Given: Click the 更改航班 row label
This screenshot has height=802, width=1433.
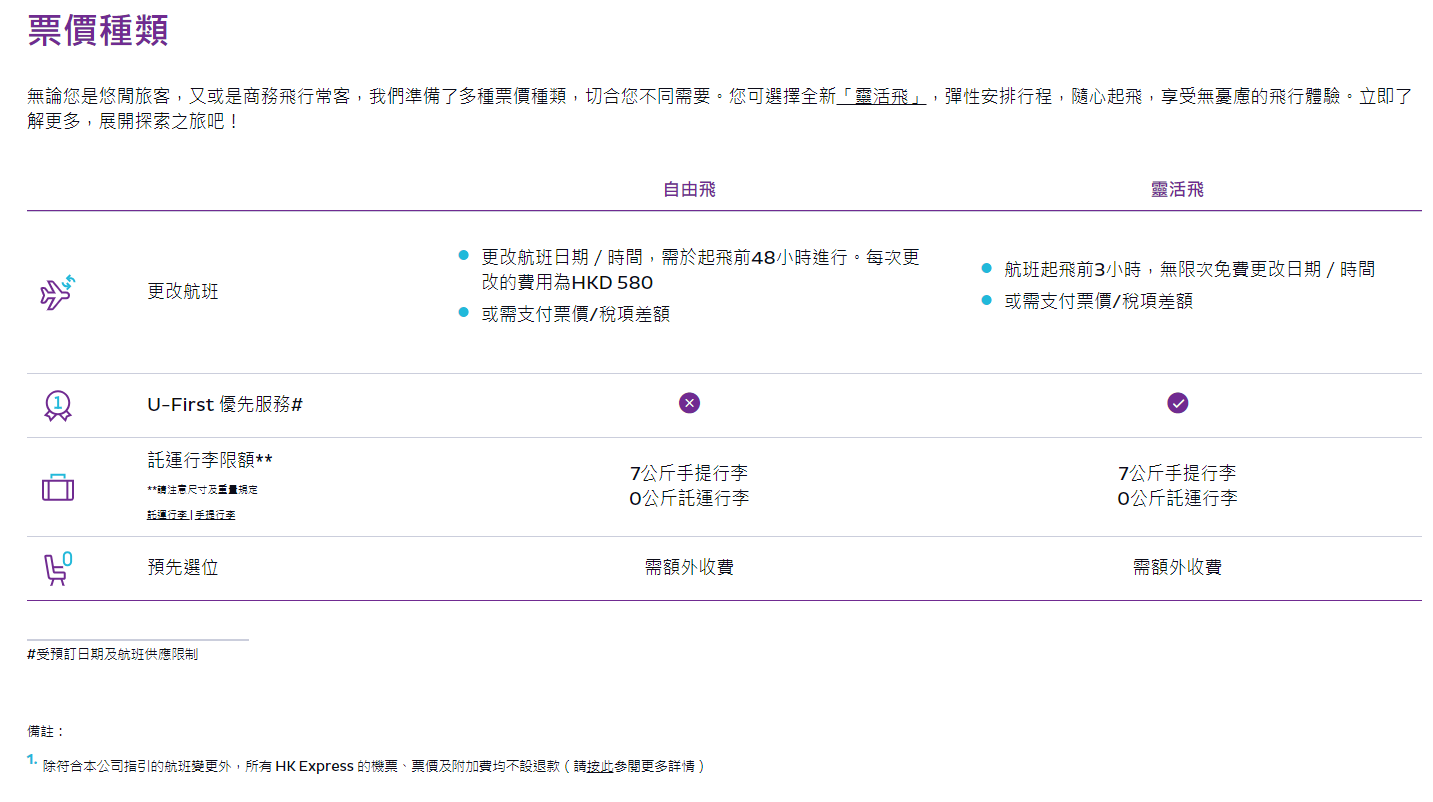Looking at the screenshot, I should click(183, 292).
